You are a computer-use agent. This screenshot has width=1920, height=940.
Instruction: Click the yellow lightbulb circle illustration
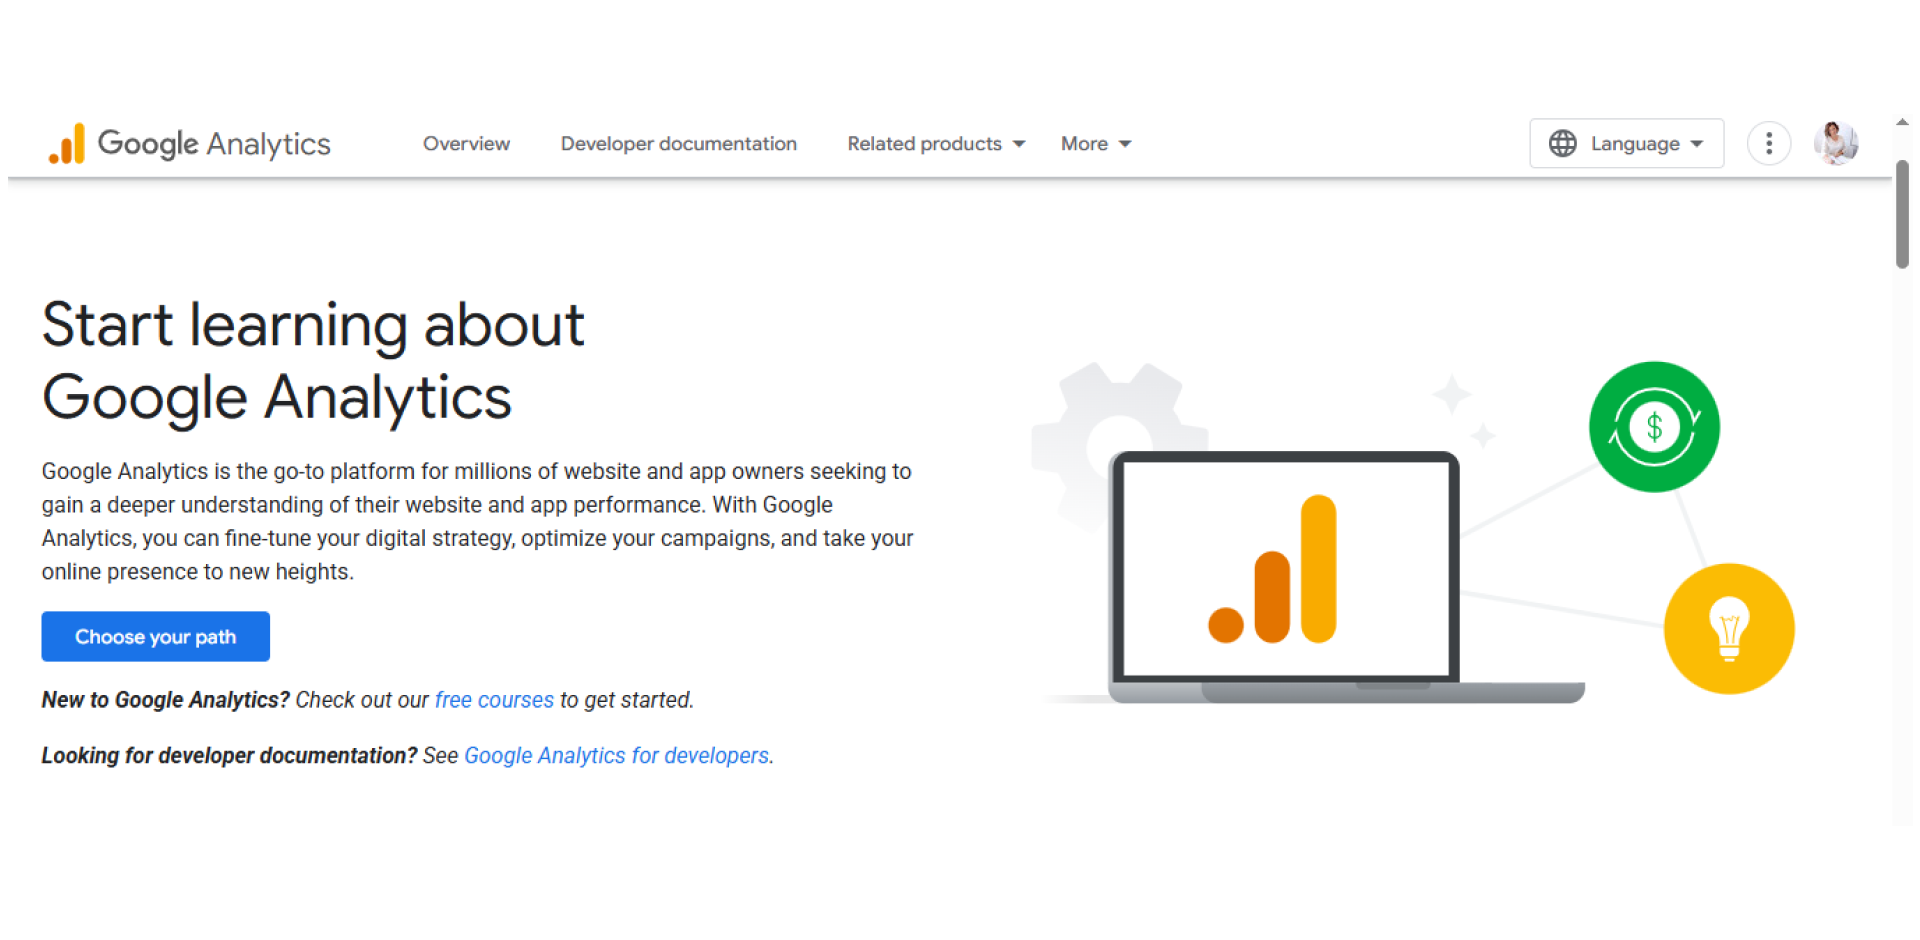[x=1729, y=629]
